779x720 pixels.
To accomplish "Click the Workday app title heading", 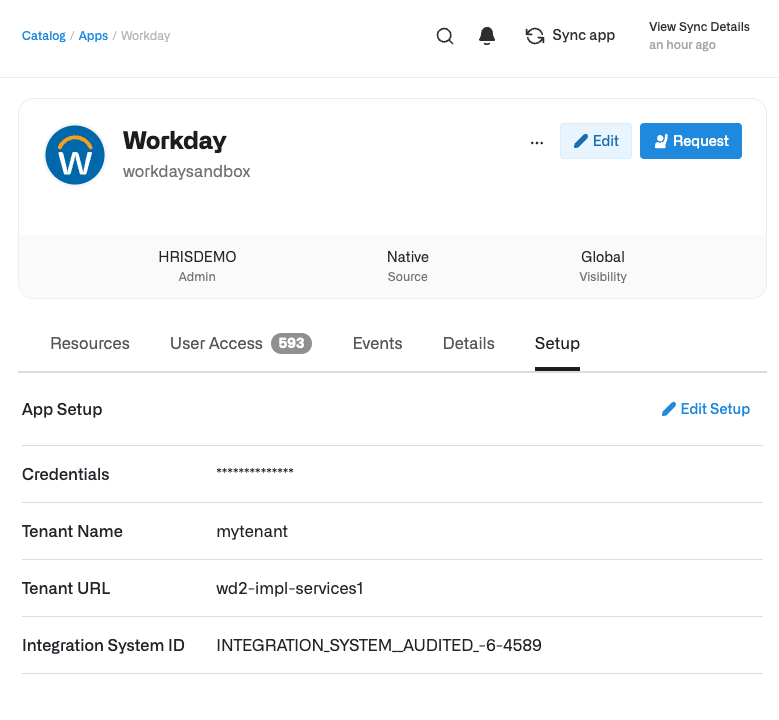I will click(174, 141).
